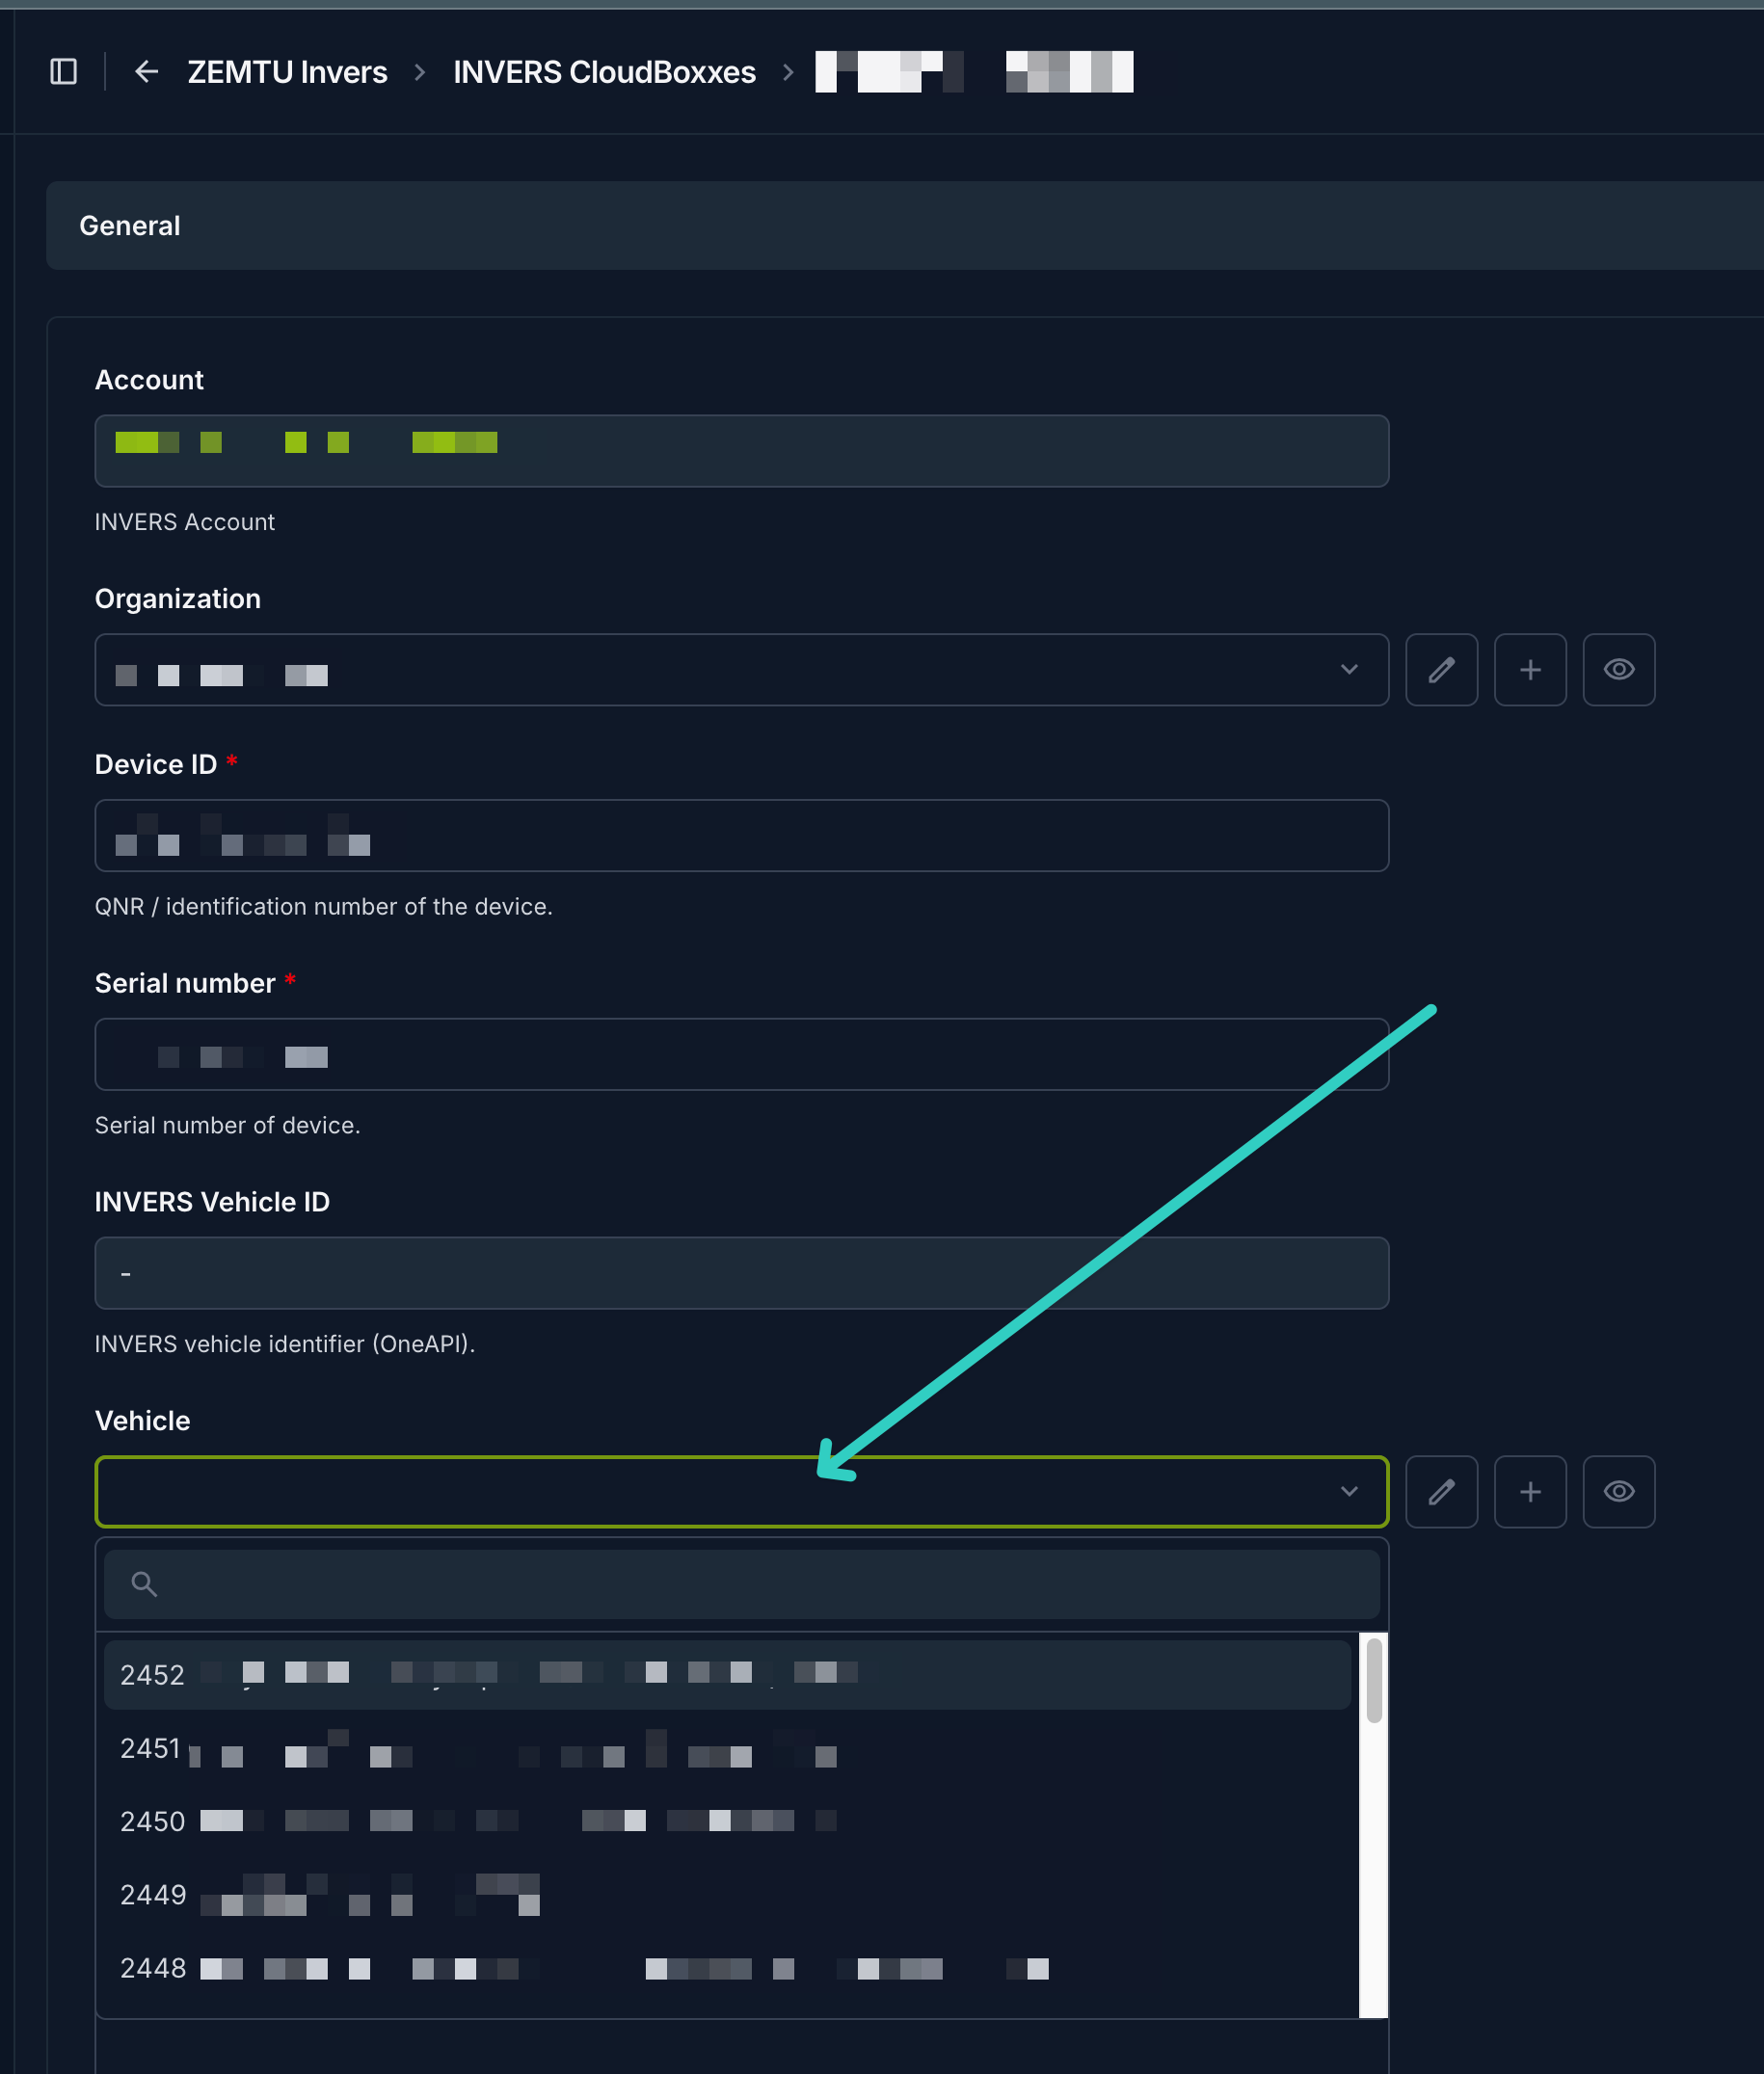Edit the selected Organization with pencil icon
The image size is (1764, 2074).
coord(1441,670)
